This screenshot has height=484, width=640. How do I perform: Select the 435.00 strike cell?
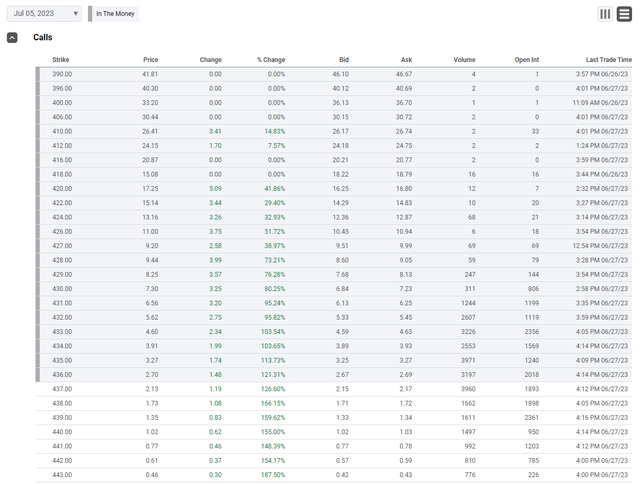point(62,360)
